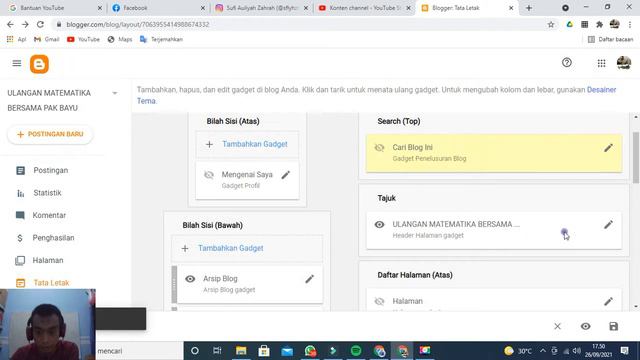This screenshot has width=640, height=360.
Task: Open Spotify from the taskbar
Action: pos(356,351)
